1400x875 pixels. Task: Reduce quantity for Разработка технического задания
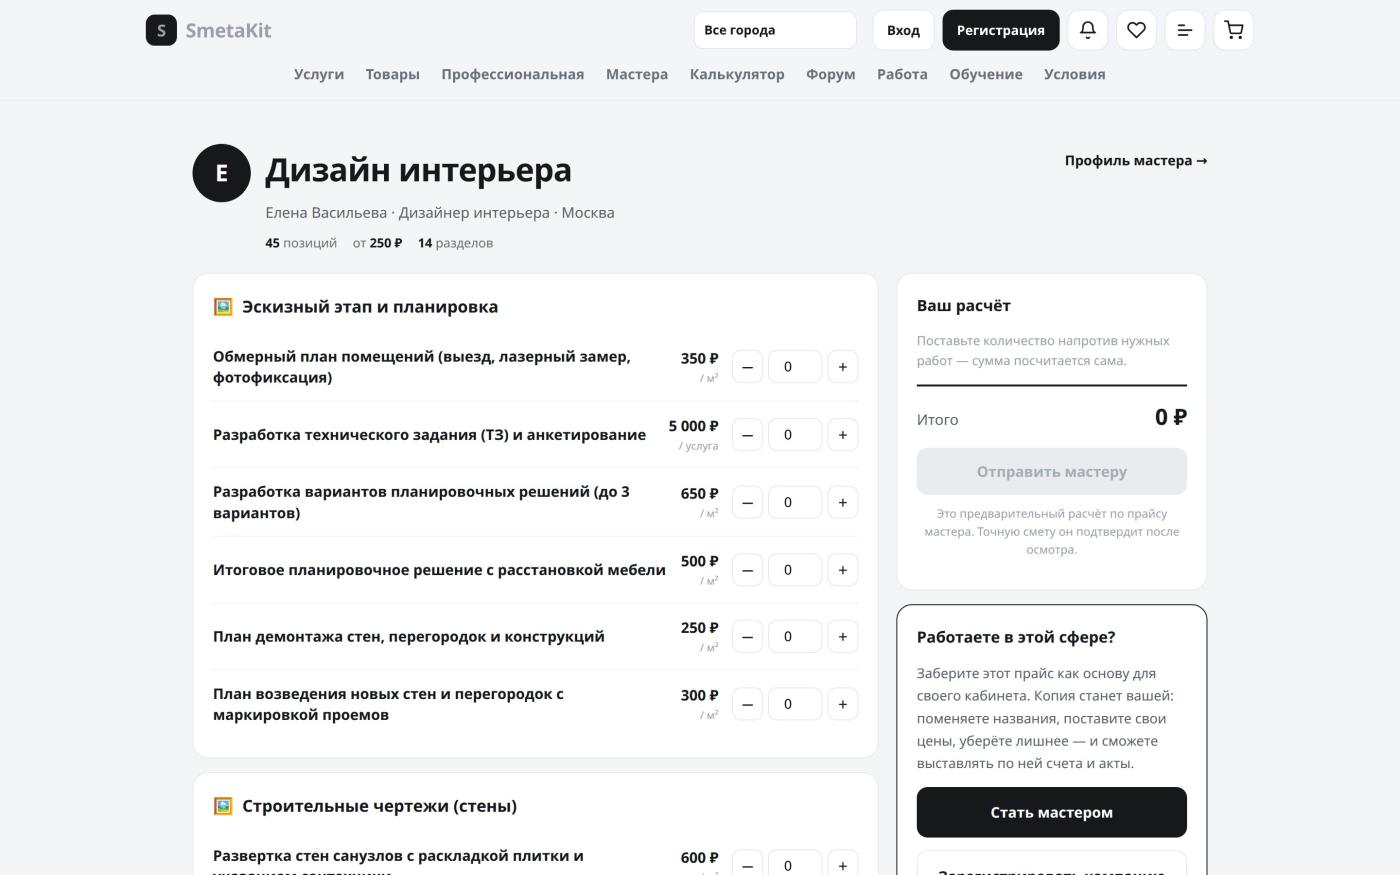click(748, 435)
